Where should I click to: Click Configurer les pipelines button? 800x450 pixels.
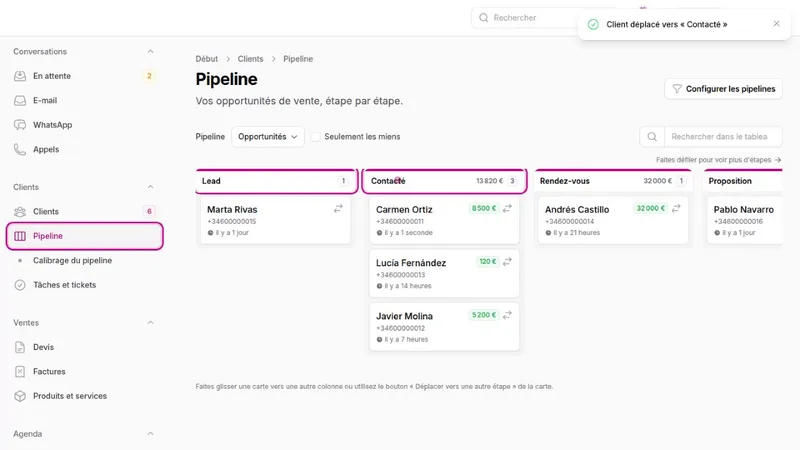tap(723, 89)
